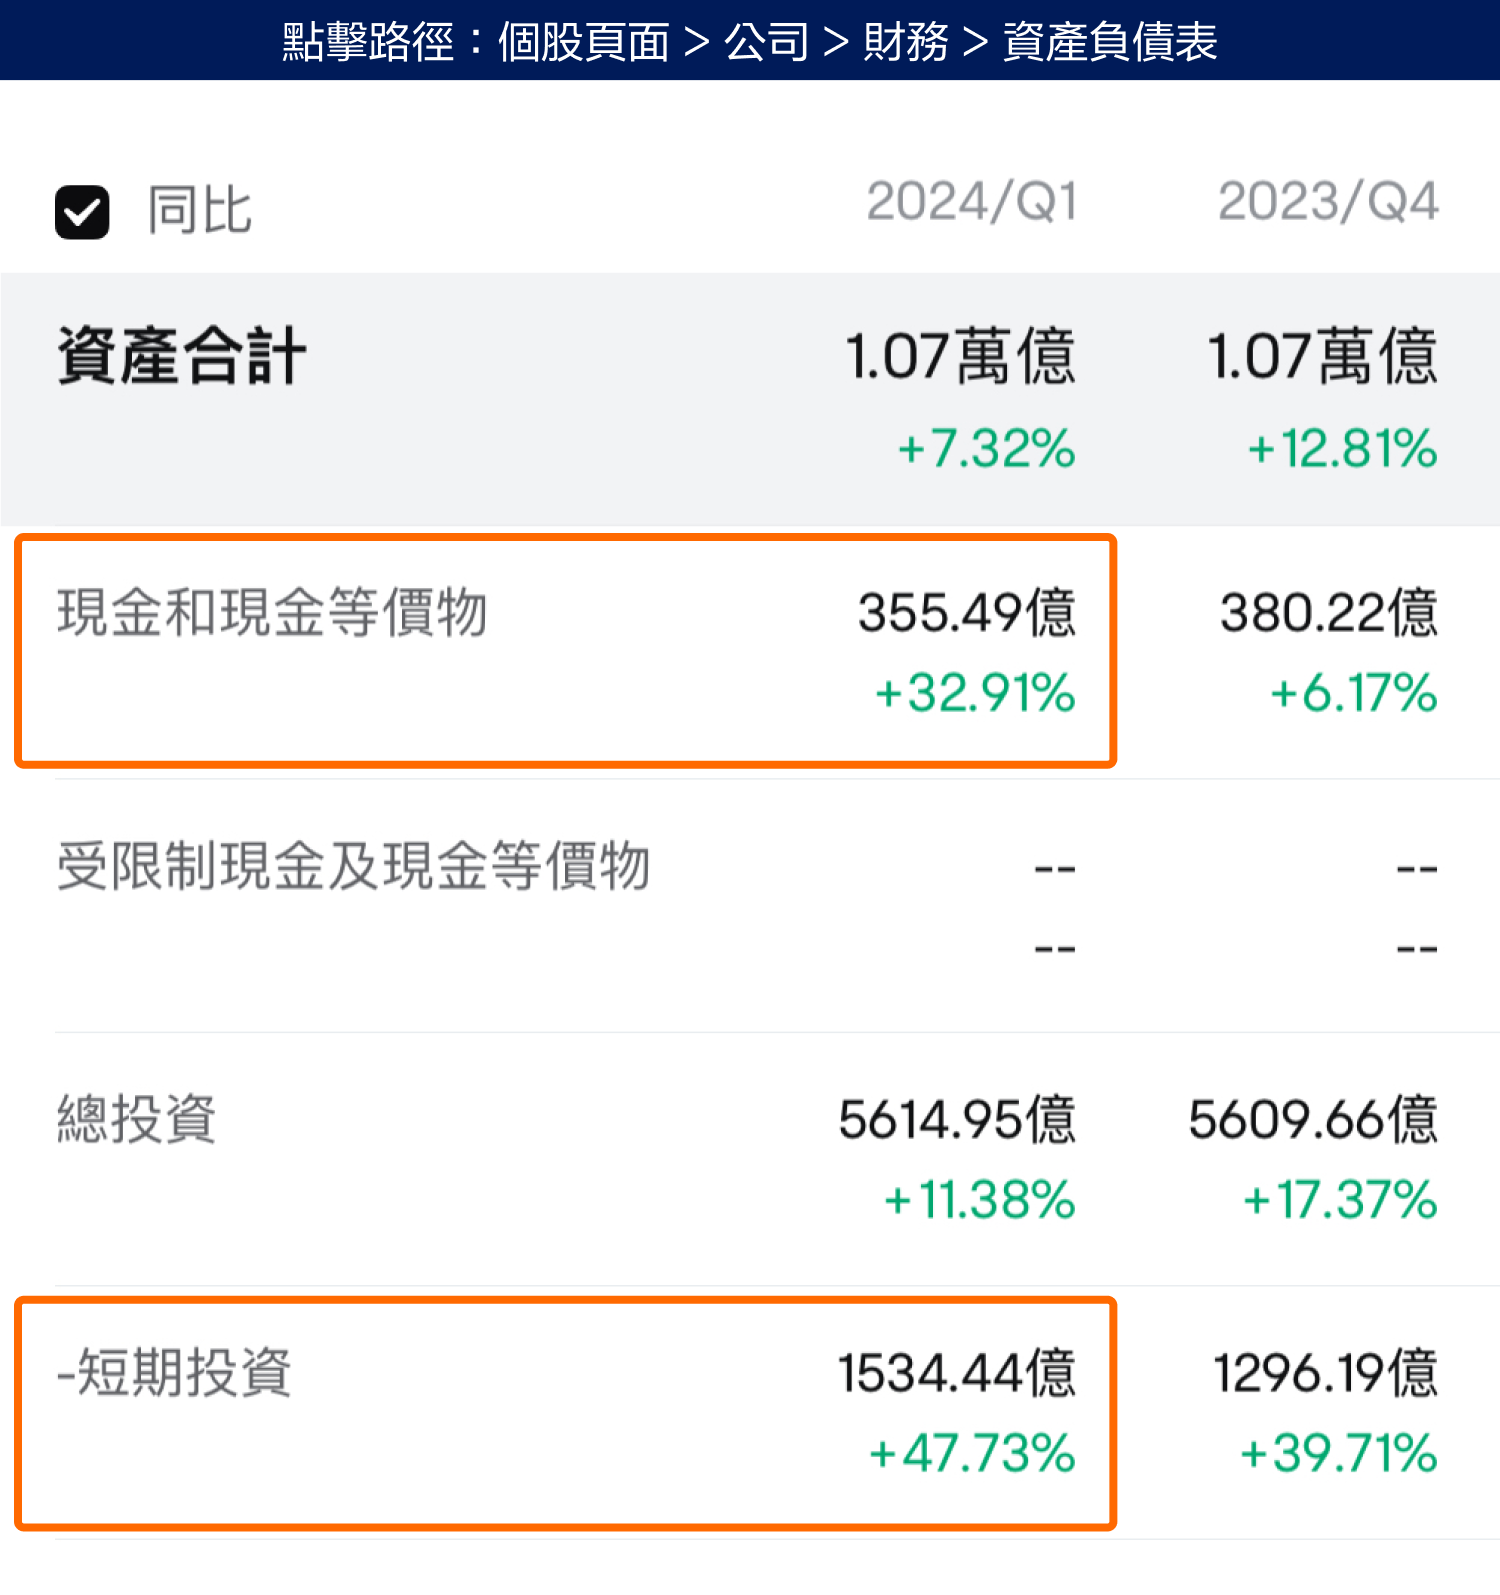Select the 1296.19億 value
The image size is (1500, 1595).
point(1325,1372)
